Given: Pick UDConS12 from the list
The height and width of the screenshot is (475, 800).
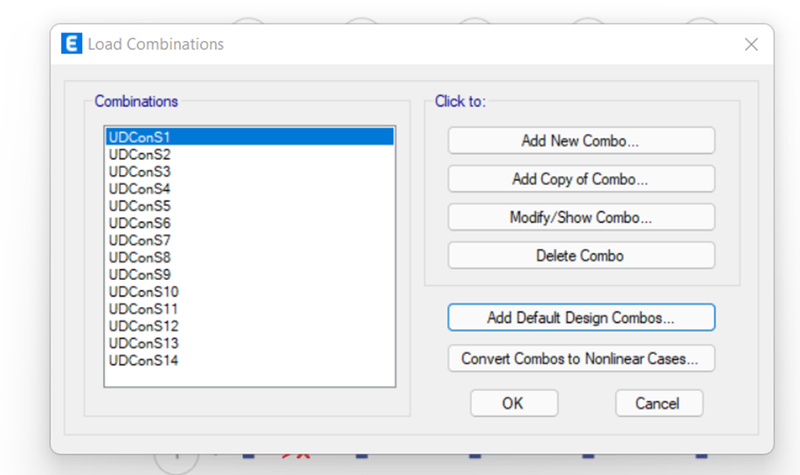Looking at the screenshot, I should coord(249,326).
